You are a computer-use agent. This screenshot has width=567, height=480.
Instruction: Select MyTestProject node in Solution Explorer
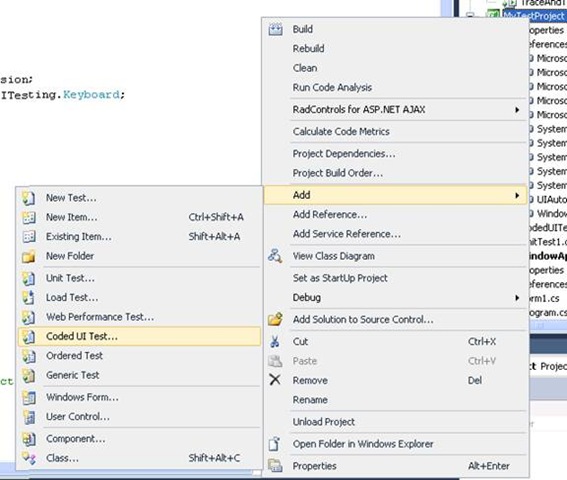[x=534, y=16]
